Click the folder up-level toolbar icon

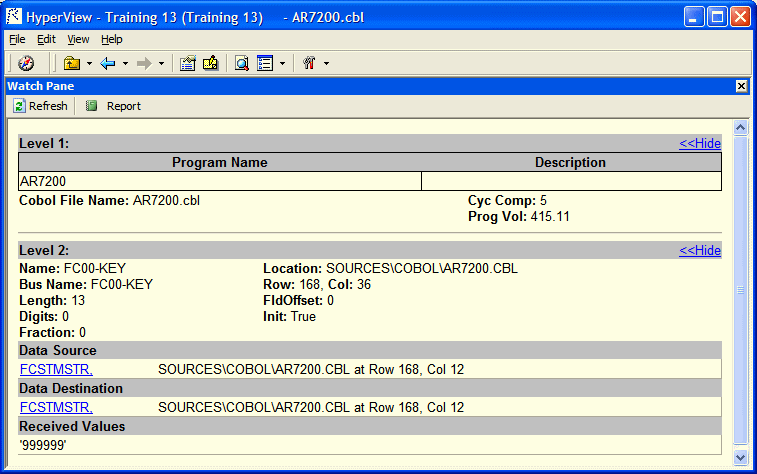pyautogui.click(x=72, y=63)
